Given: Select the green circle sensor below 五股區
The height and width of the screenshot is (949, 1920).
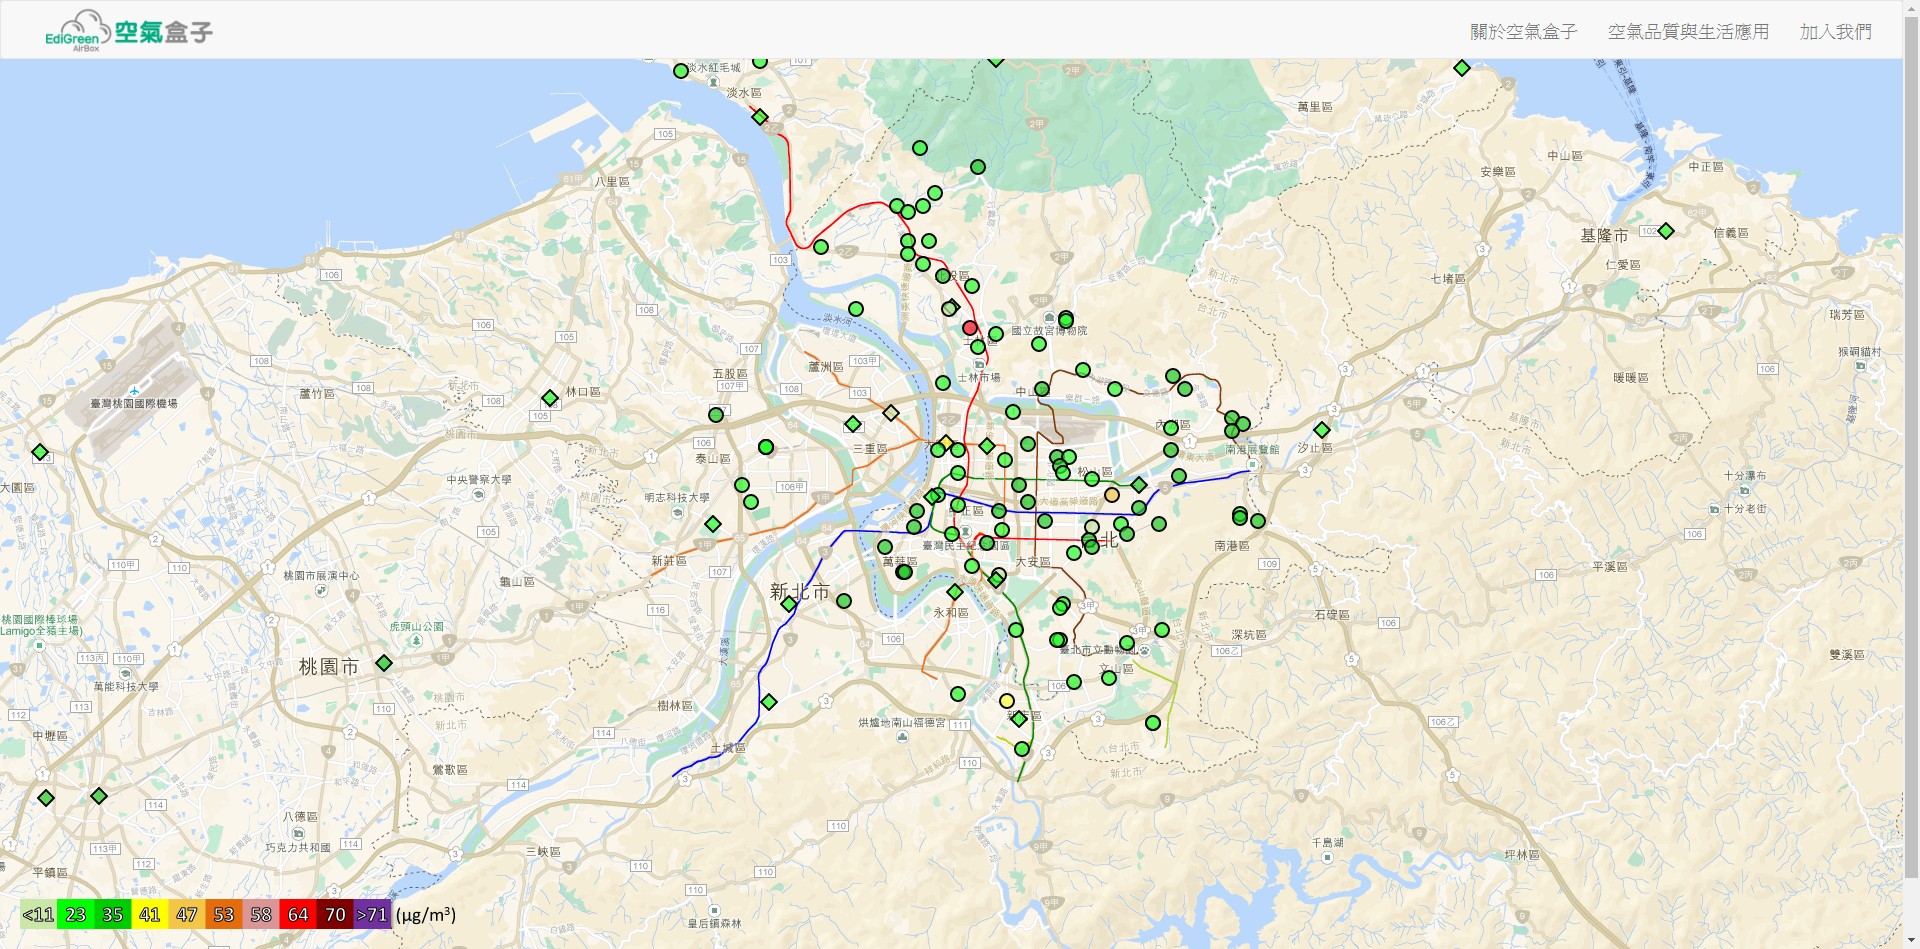Looking at the screenshot, I should click(716, 415).
